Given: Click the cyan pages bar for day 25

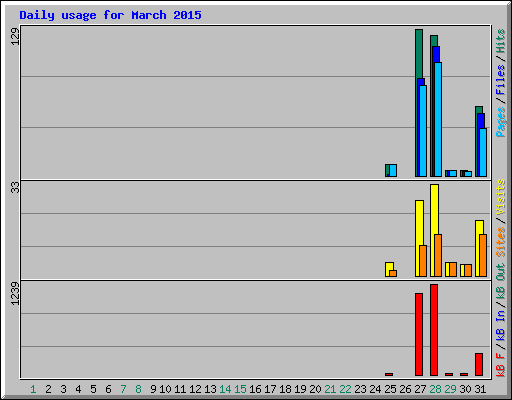Looking at the screenshot, I should pos(393,170).
